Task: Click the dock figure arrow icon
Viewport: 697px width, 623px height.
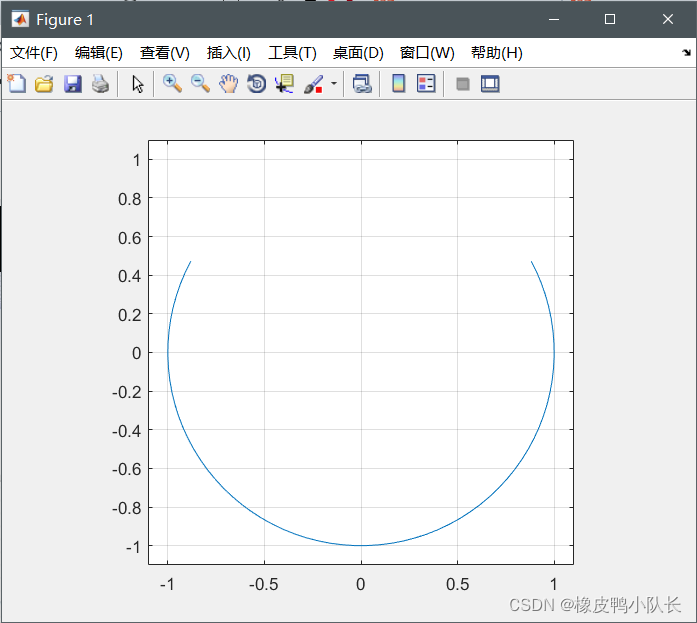Action: (x=686, y=52)
